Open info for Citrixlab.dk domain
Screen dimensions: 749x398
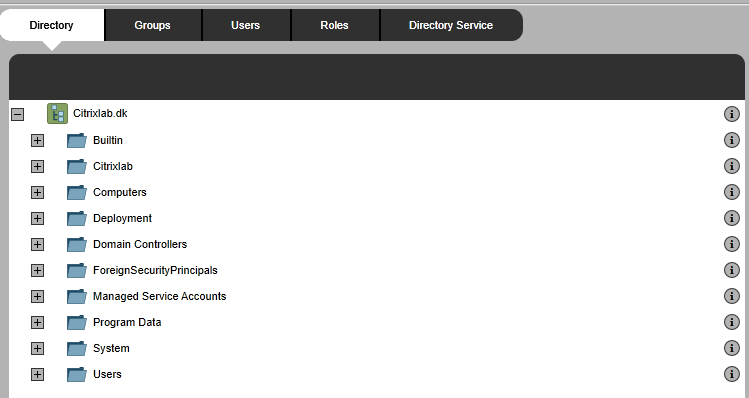click(732, 114)
